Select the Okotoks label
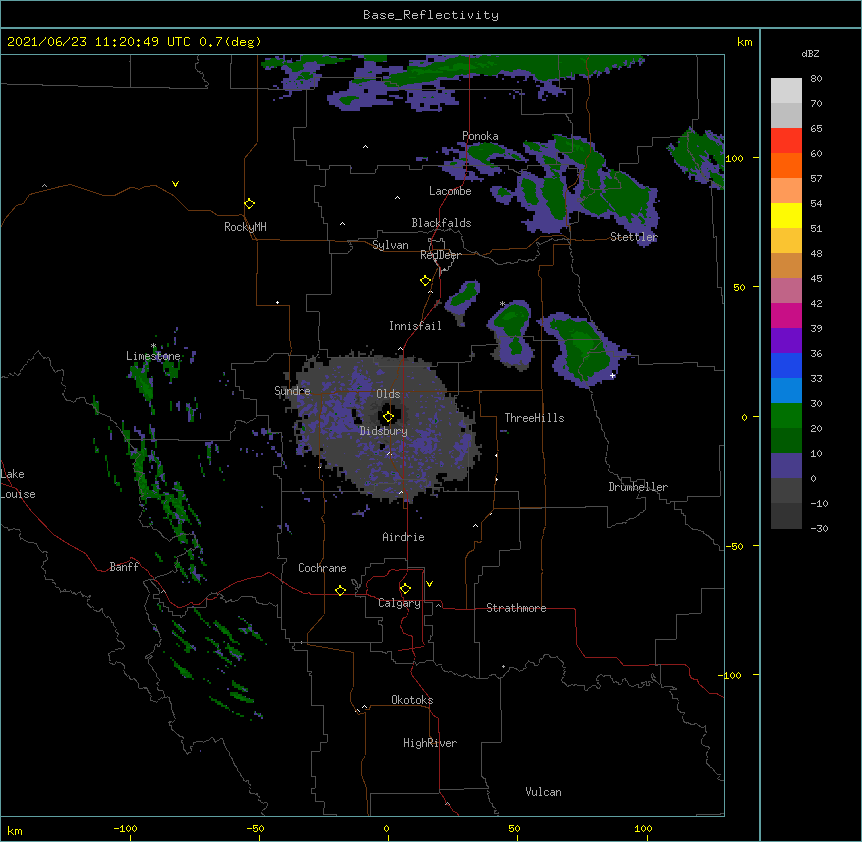Viewport: 862px width, 842px height. 412,700
